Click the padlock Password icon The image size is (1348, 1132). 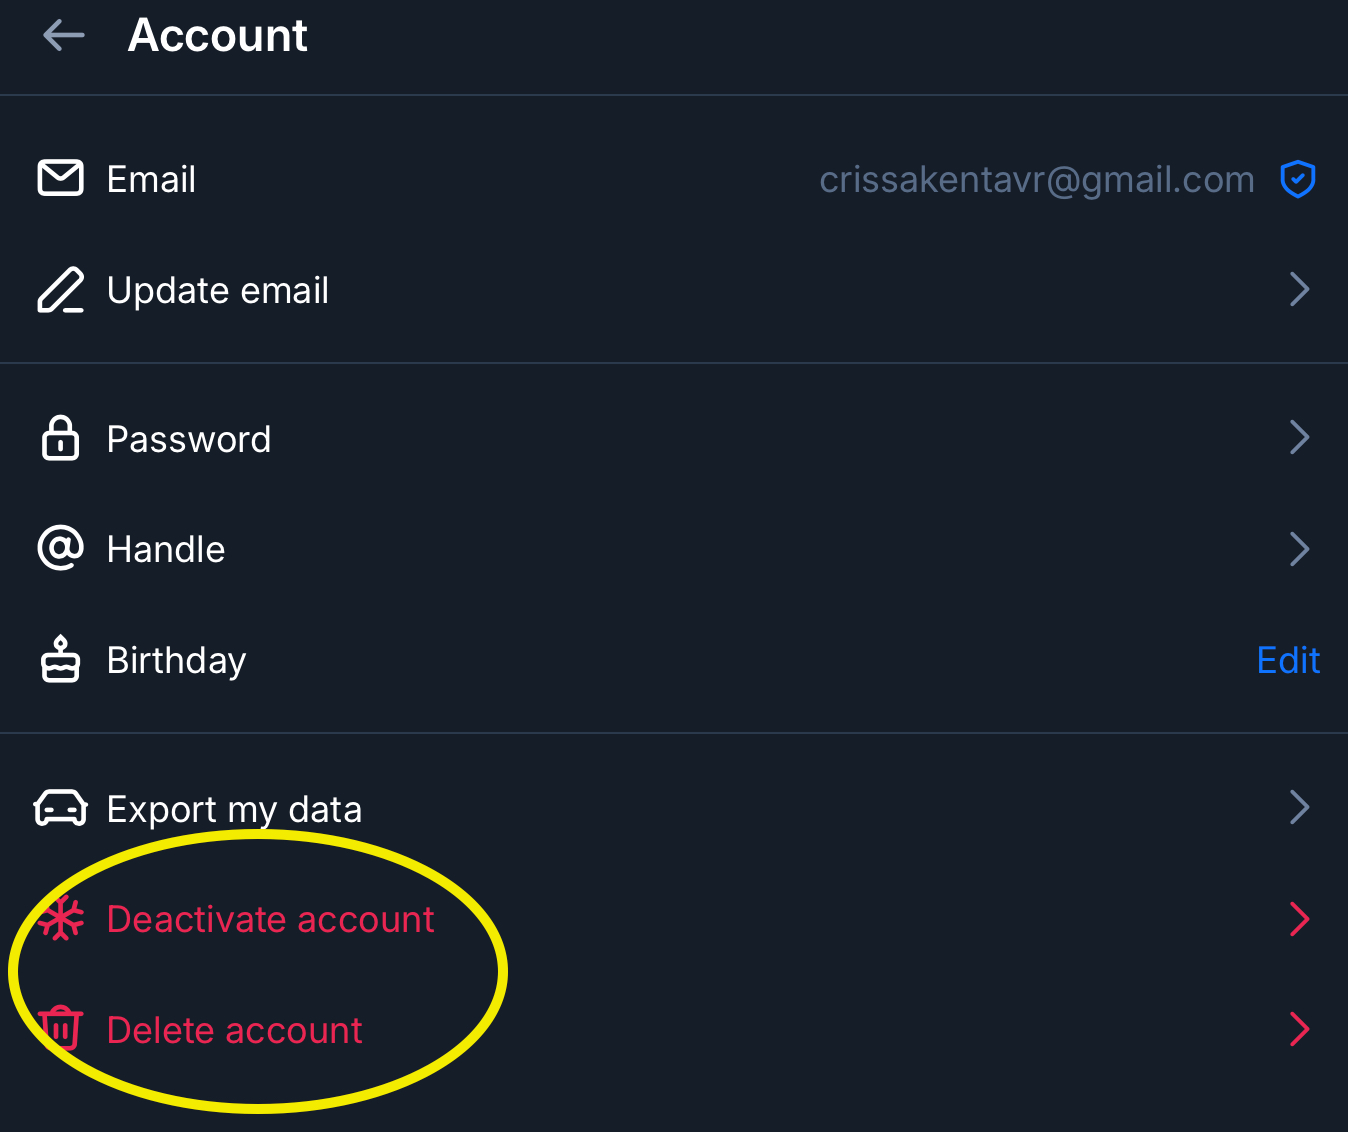(61, 438)
